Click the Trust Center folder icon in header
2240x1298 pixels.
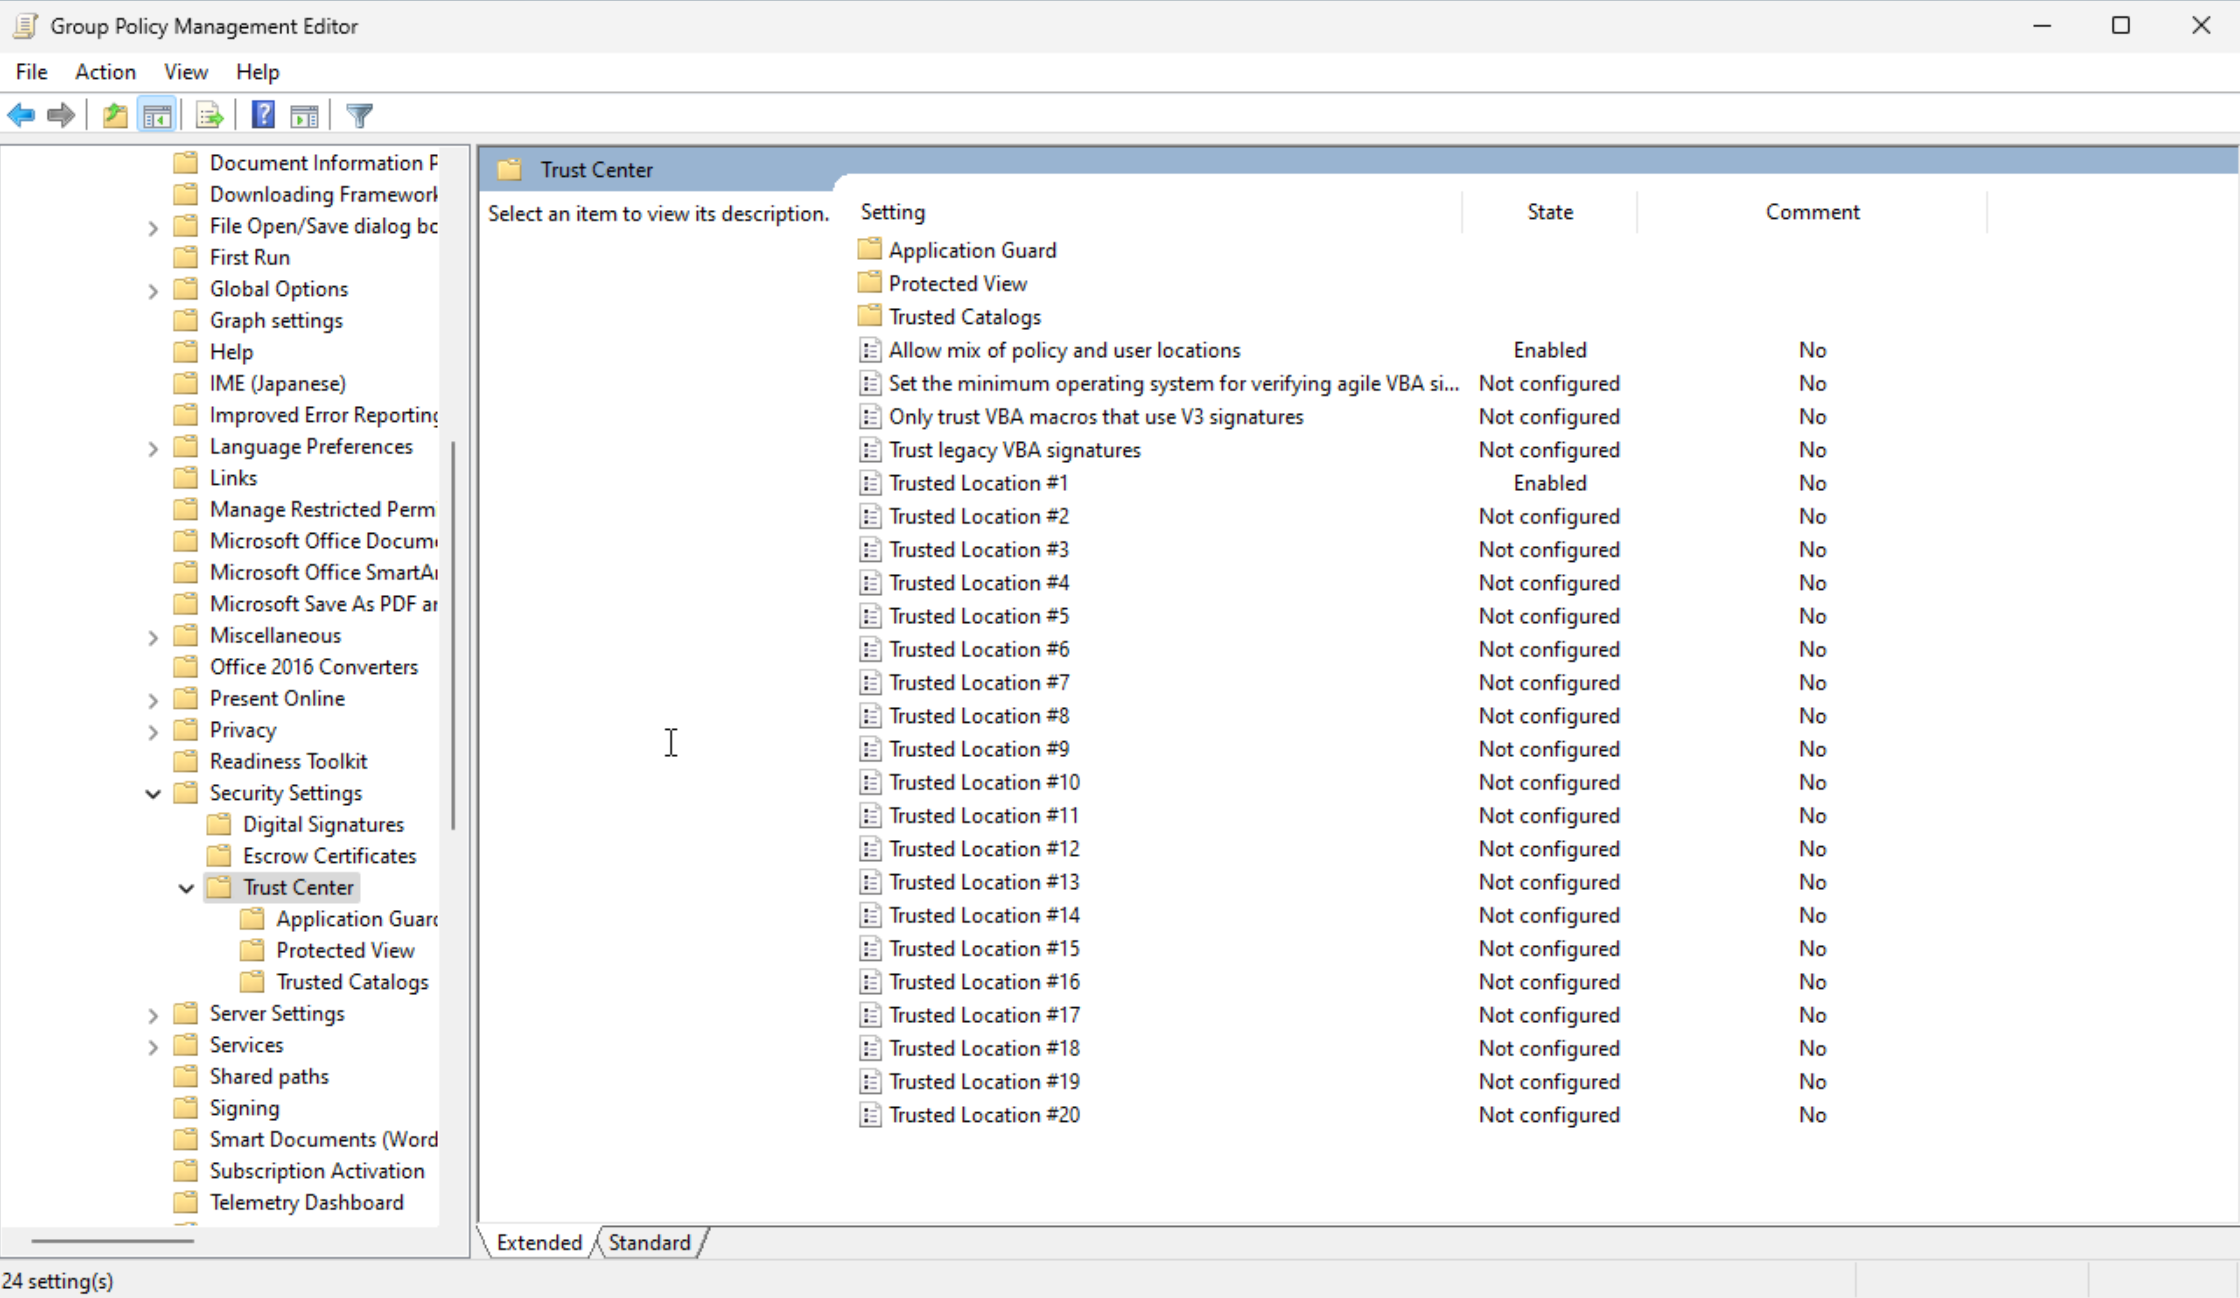click(x=510, y=169)
